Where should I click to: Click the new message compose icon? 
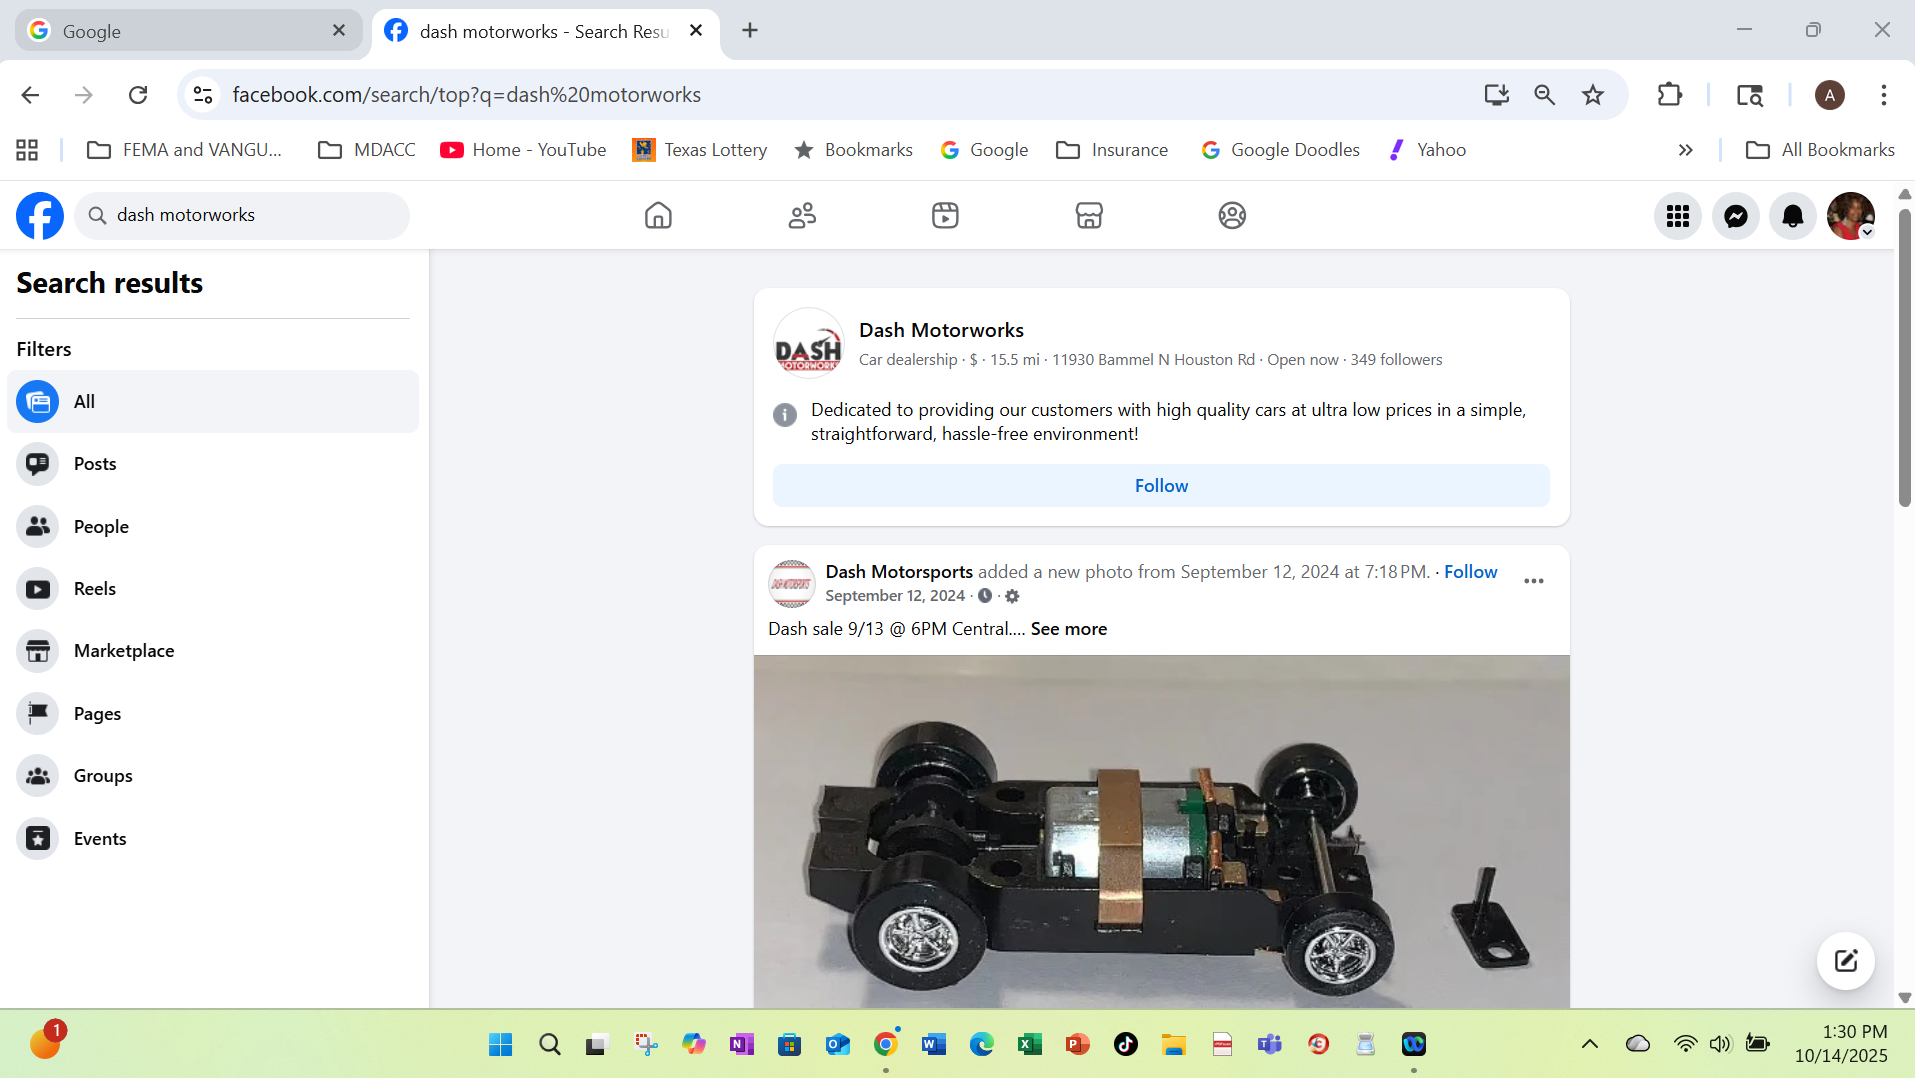[1845, 961]
